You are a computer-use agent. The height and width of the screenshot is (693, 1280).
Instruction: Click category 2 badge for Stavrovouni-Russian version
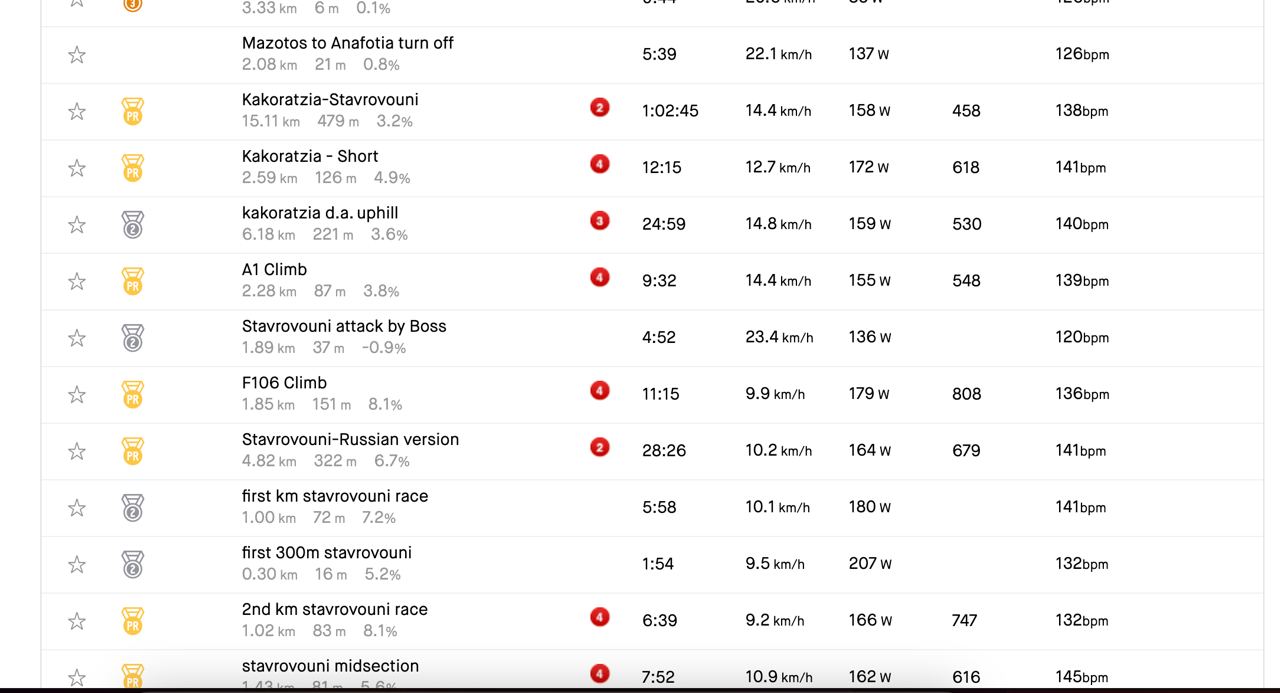pyautogui.click(x=600, y=447)
